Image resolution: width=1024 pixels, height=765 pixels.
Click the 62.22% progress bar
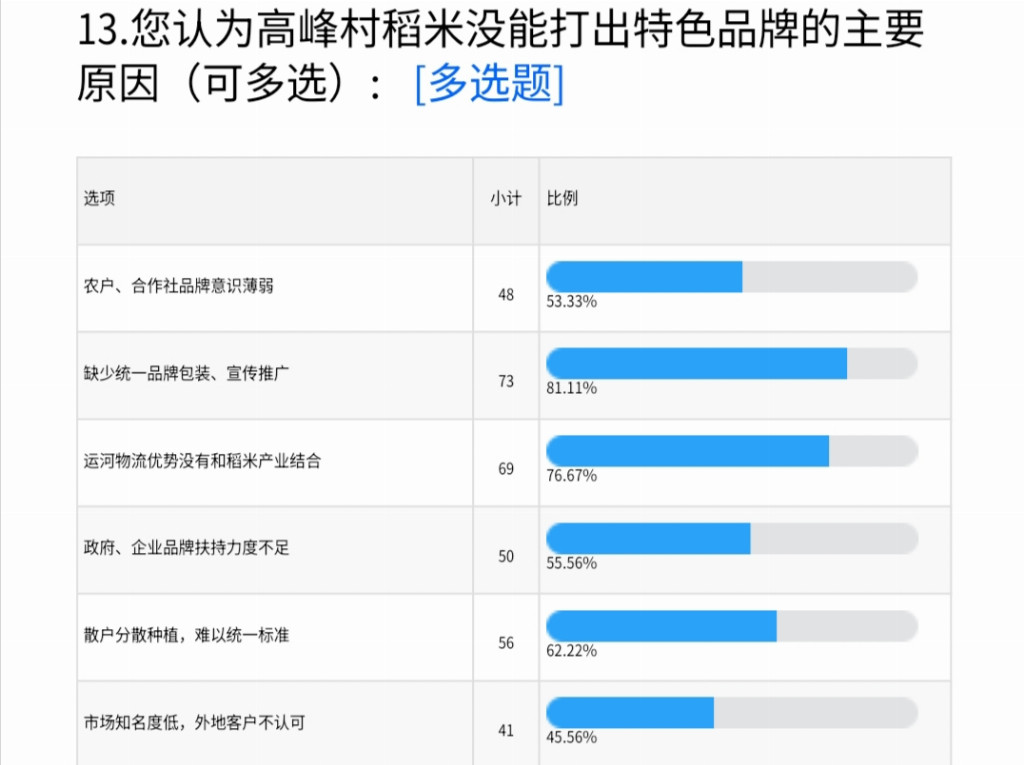tap(731, 626)
